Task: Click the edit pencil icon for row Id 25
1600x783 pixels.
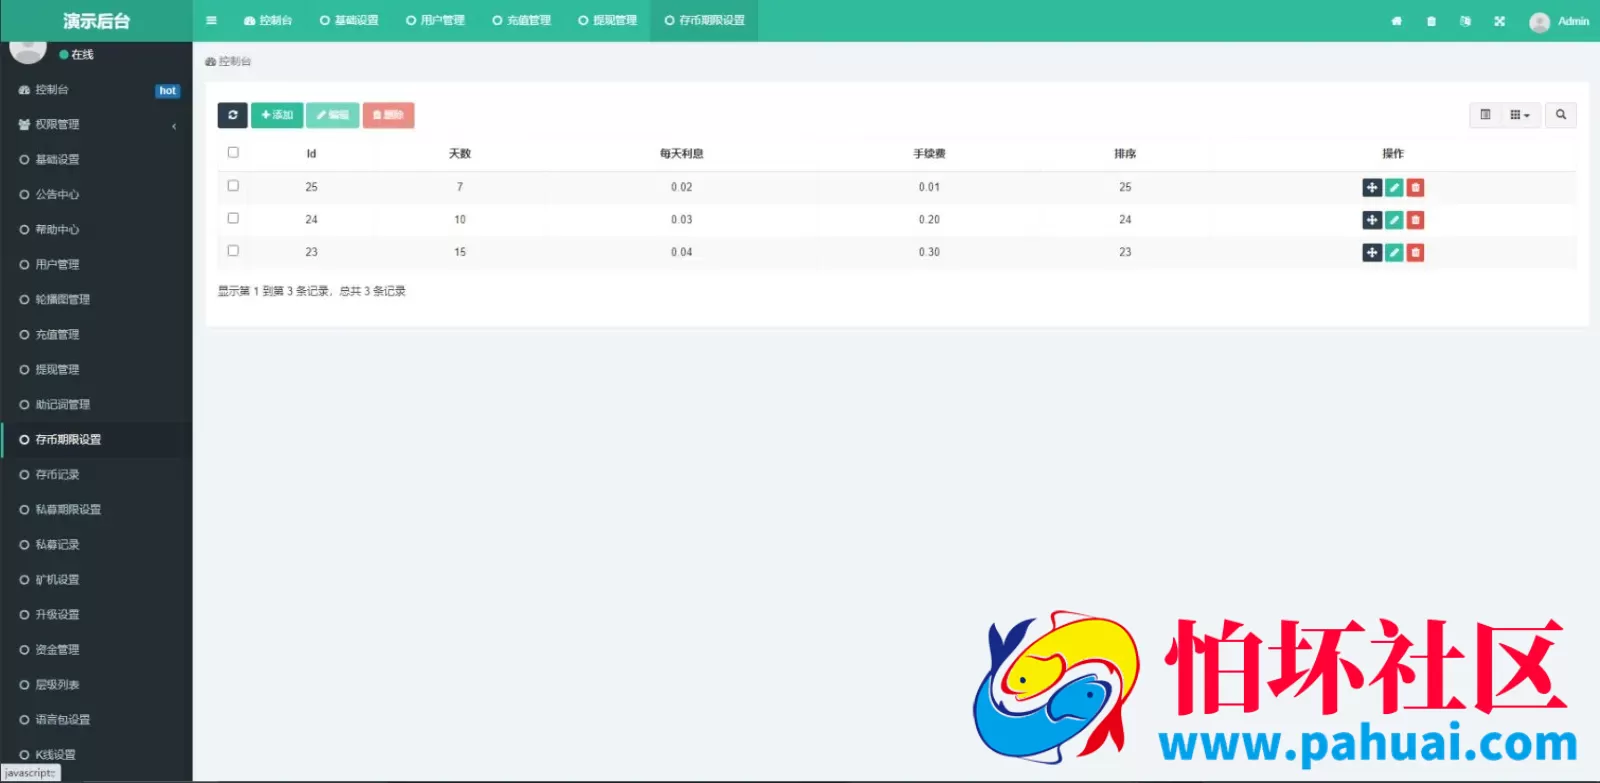Action: [1394, 187]
